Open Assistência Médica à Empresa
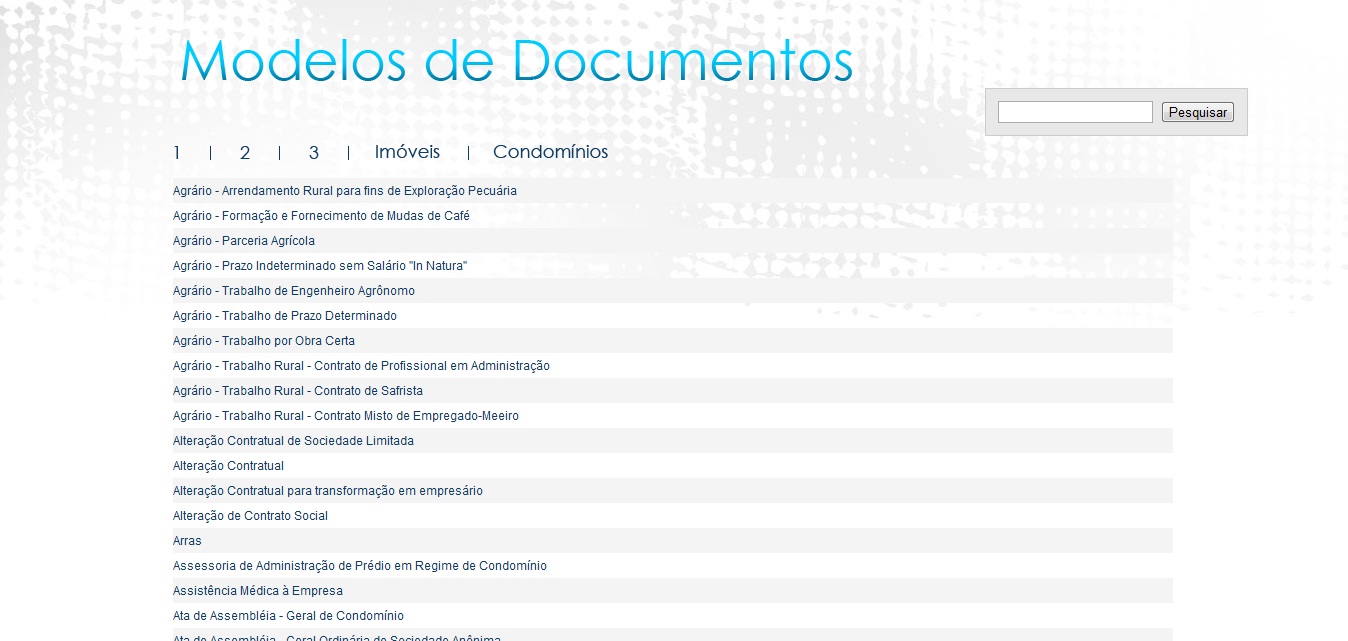 coord(258,590)
